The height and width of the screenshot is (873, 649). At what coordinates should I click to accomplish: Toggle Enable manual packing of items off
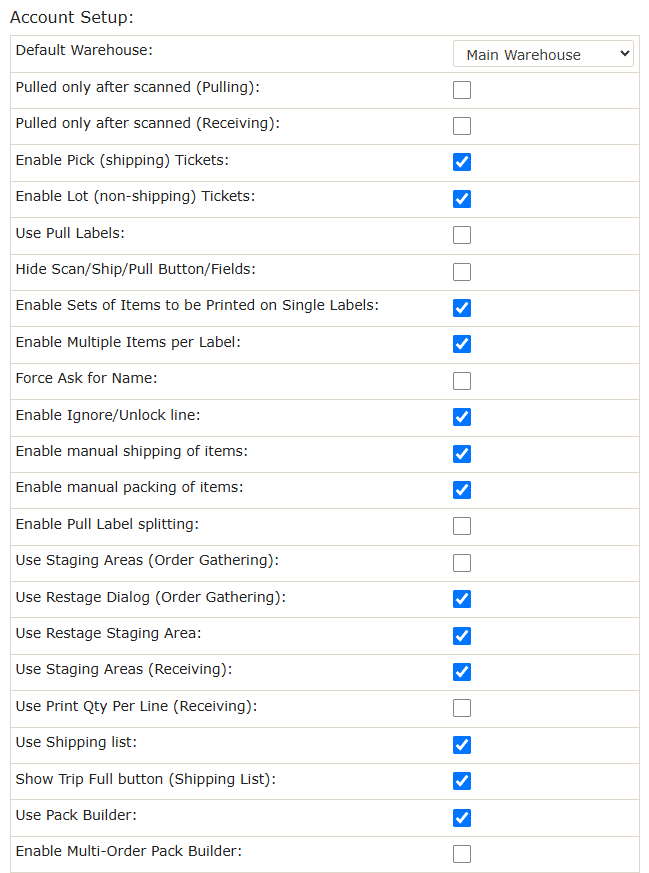(x=461, y=490)
